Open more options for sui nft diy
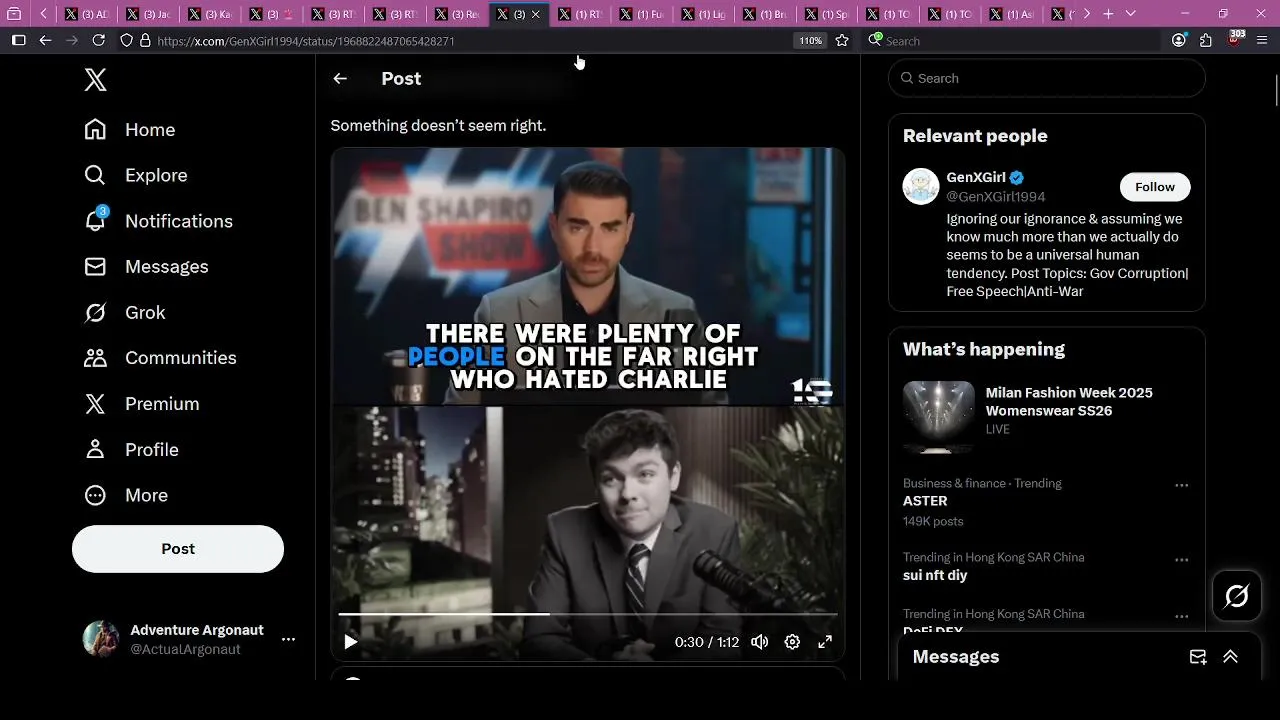The width and height of the screenshot is (1280, 720). point(1181,560)
